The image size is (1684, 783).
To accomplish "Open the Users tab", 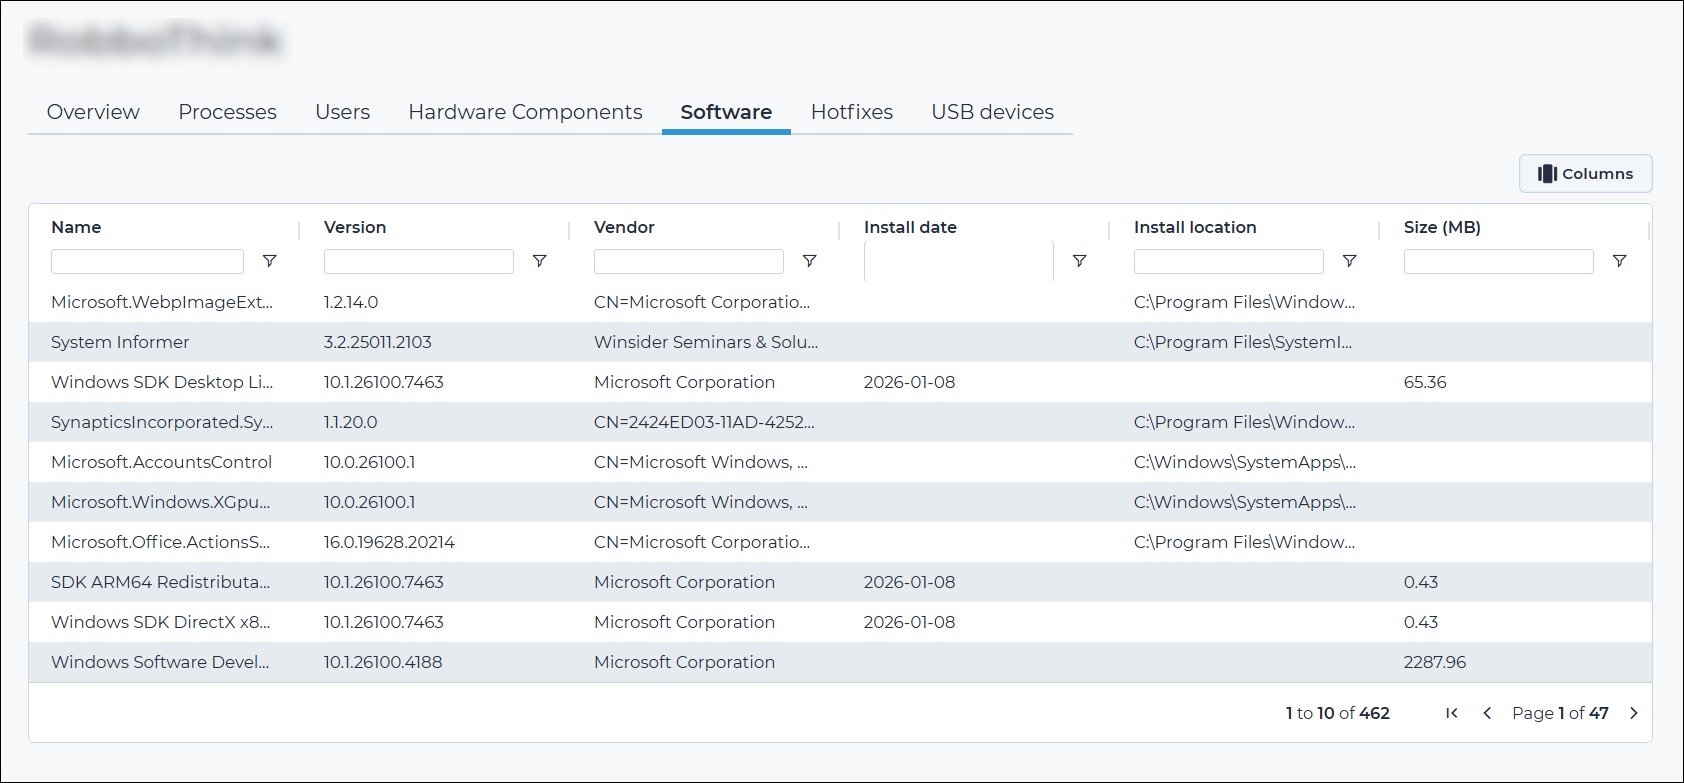I will 342,112.
